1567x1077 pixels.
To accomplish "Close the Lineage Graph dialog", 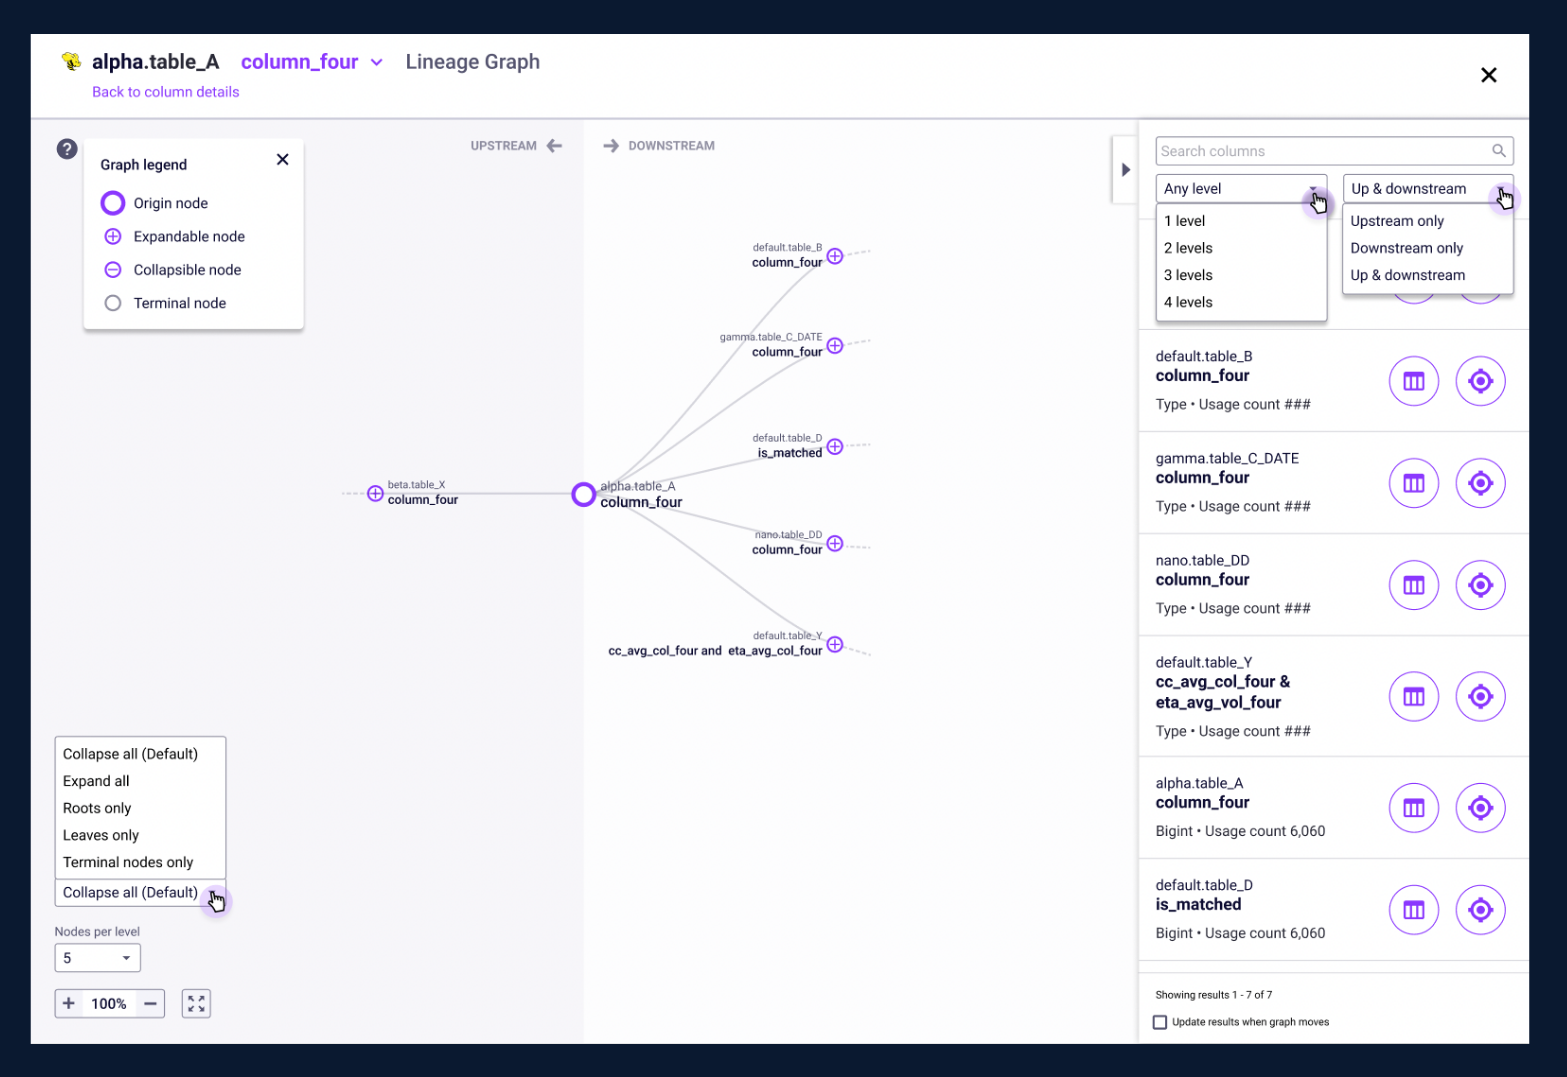I will click(1488, 75).
